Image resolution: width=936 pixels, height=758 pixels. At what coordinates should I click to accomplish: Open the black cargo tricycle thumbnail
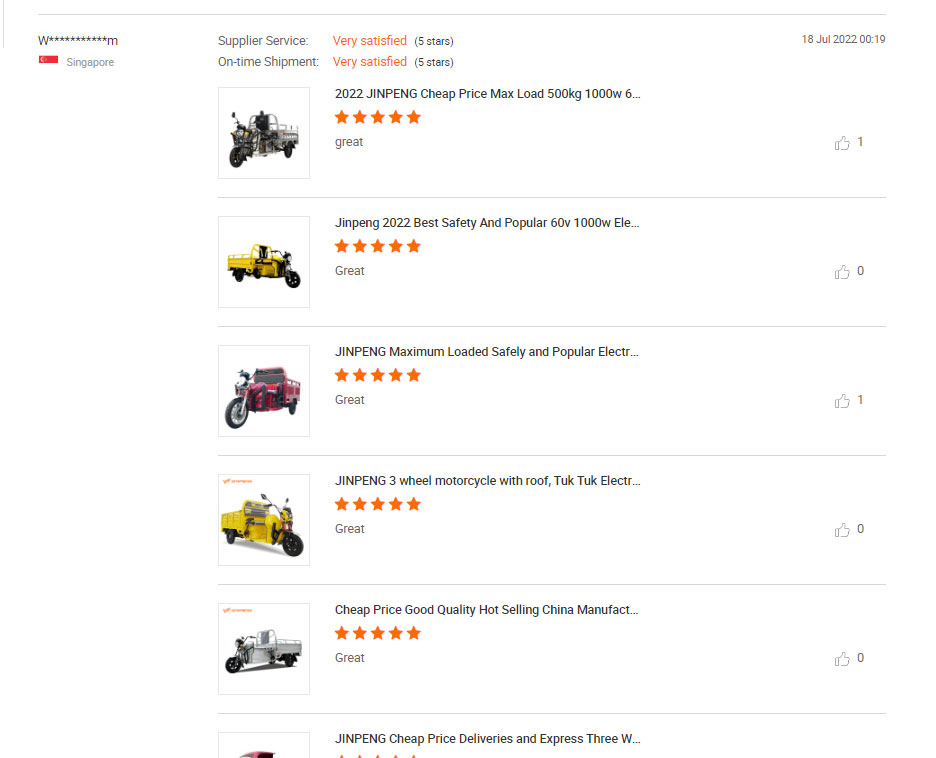point(264,133)
